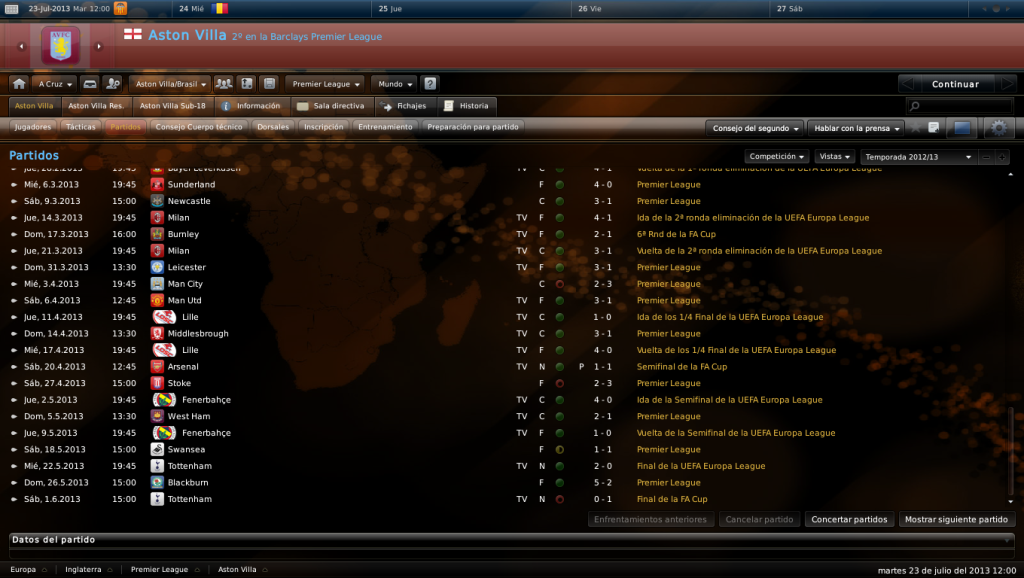Open the player search icon

113,84
